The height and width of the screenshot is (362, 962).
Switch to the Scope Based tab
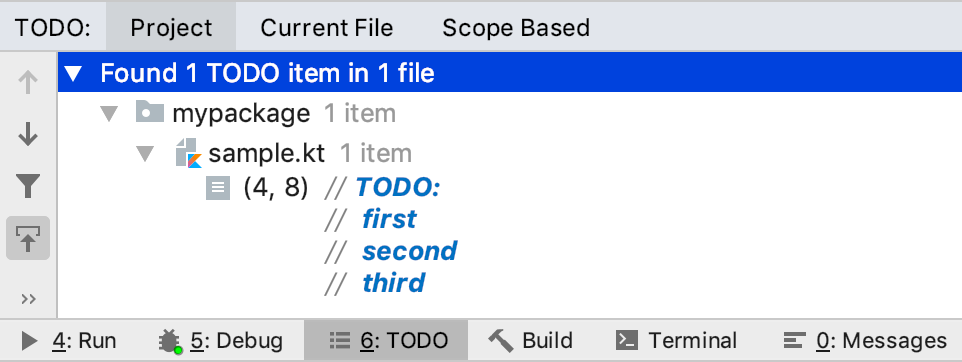click(516, 28)
